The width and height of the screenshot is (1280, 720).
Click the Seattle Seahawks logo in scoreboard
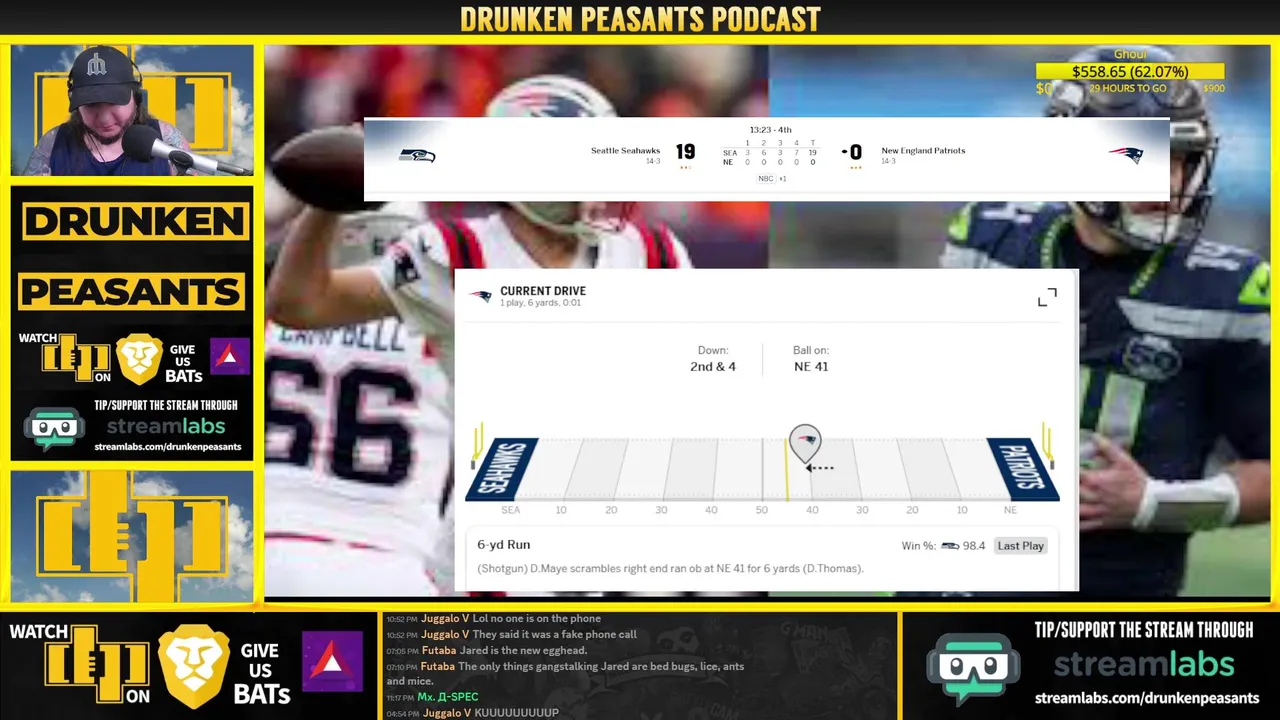[417, 155]
